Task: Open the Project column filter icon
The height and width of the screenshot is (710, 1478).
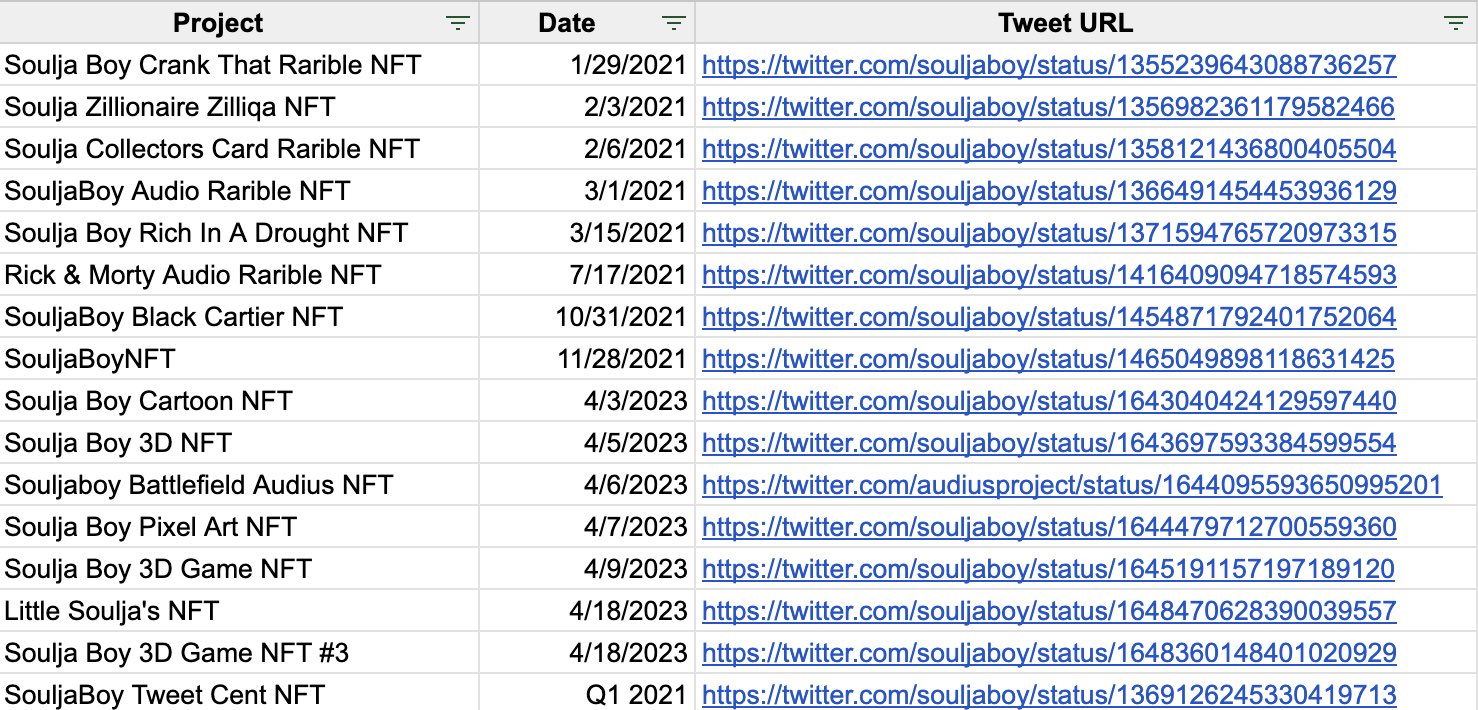Action: (457, 23)
